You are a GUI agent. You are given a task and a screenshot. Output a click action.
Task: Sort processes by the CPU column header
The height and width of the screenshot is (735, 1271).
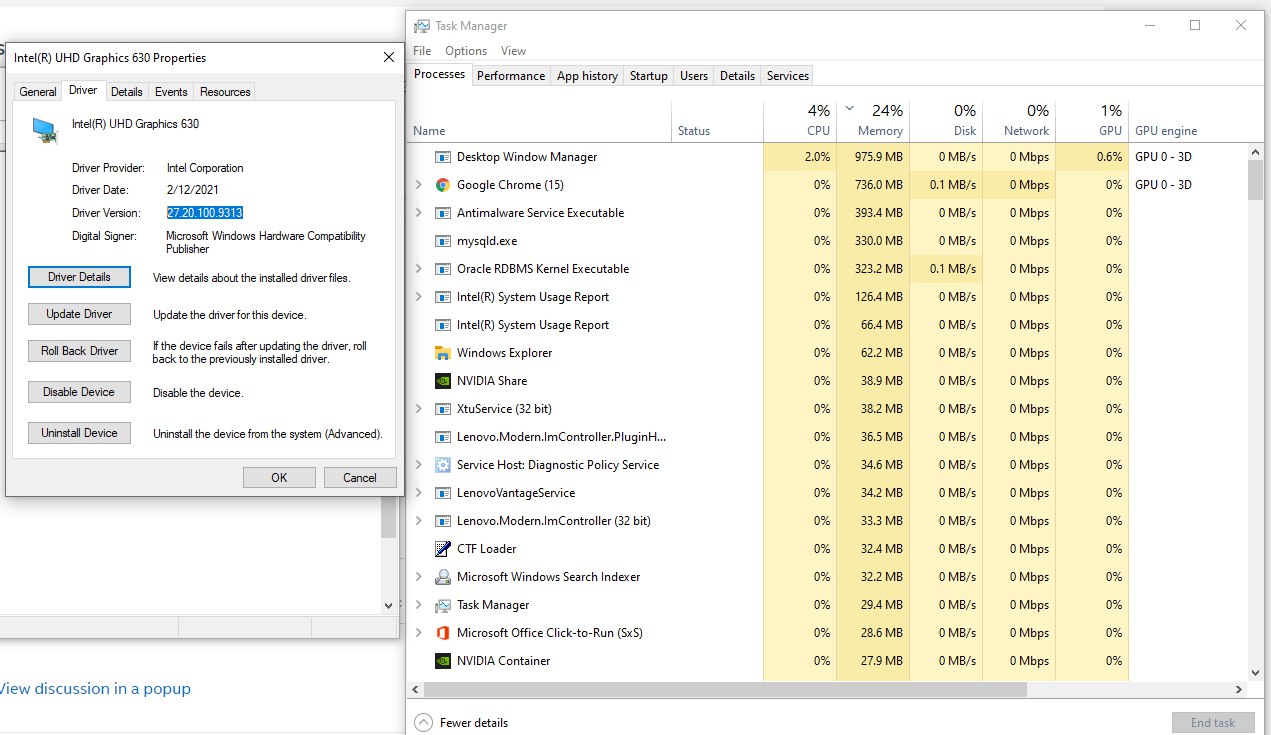(x=800, y=120)
